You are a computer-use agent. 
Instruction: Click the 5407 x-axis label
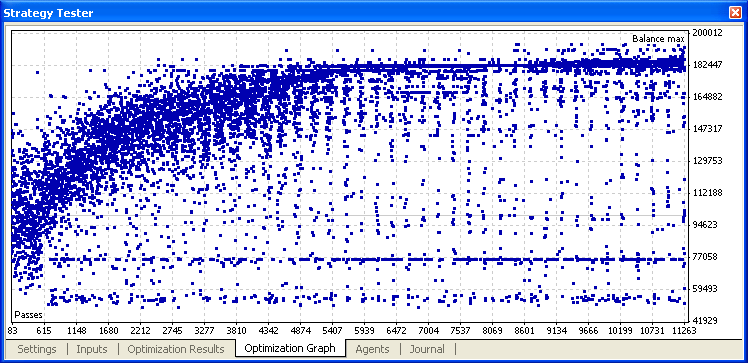click(x=332, y=331)
